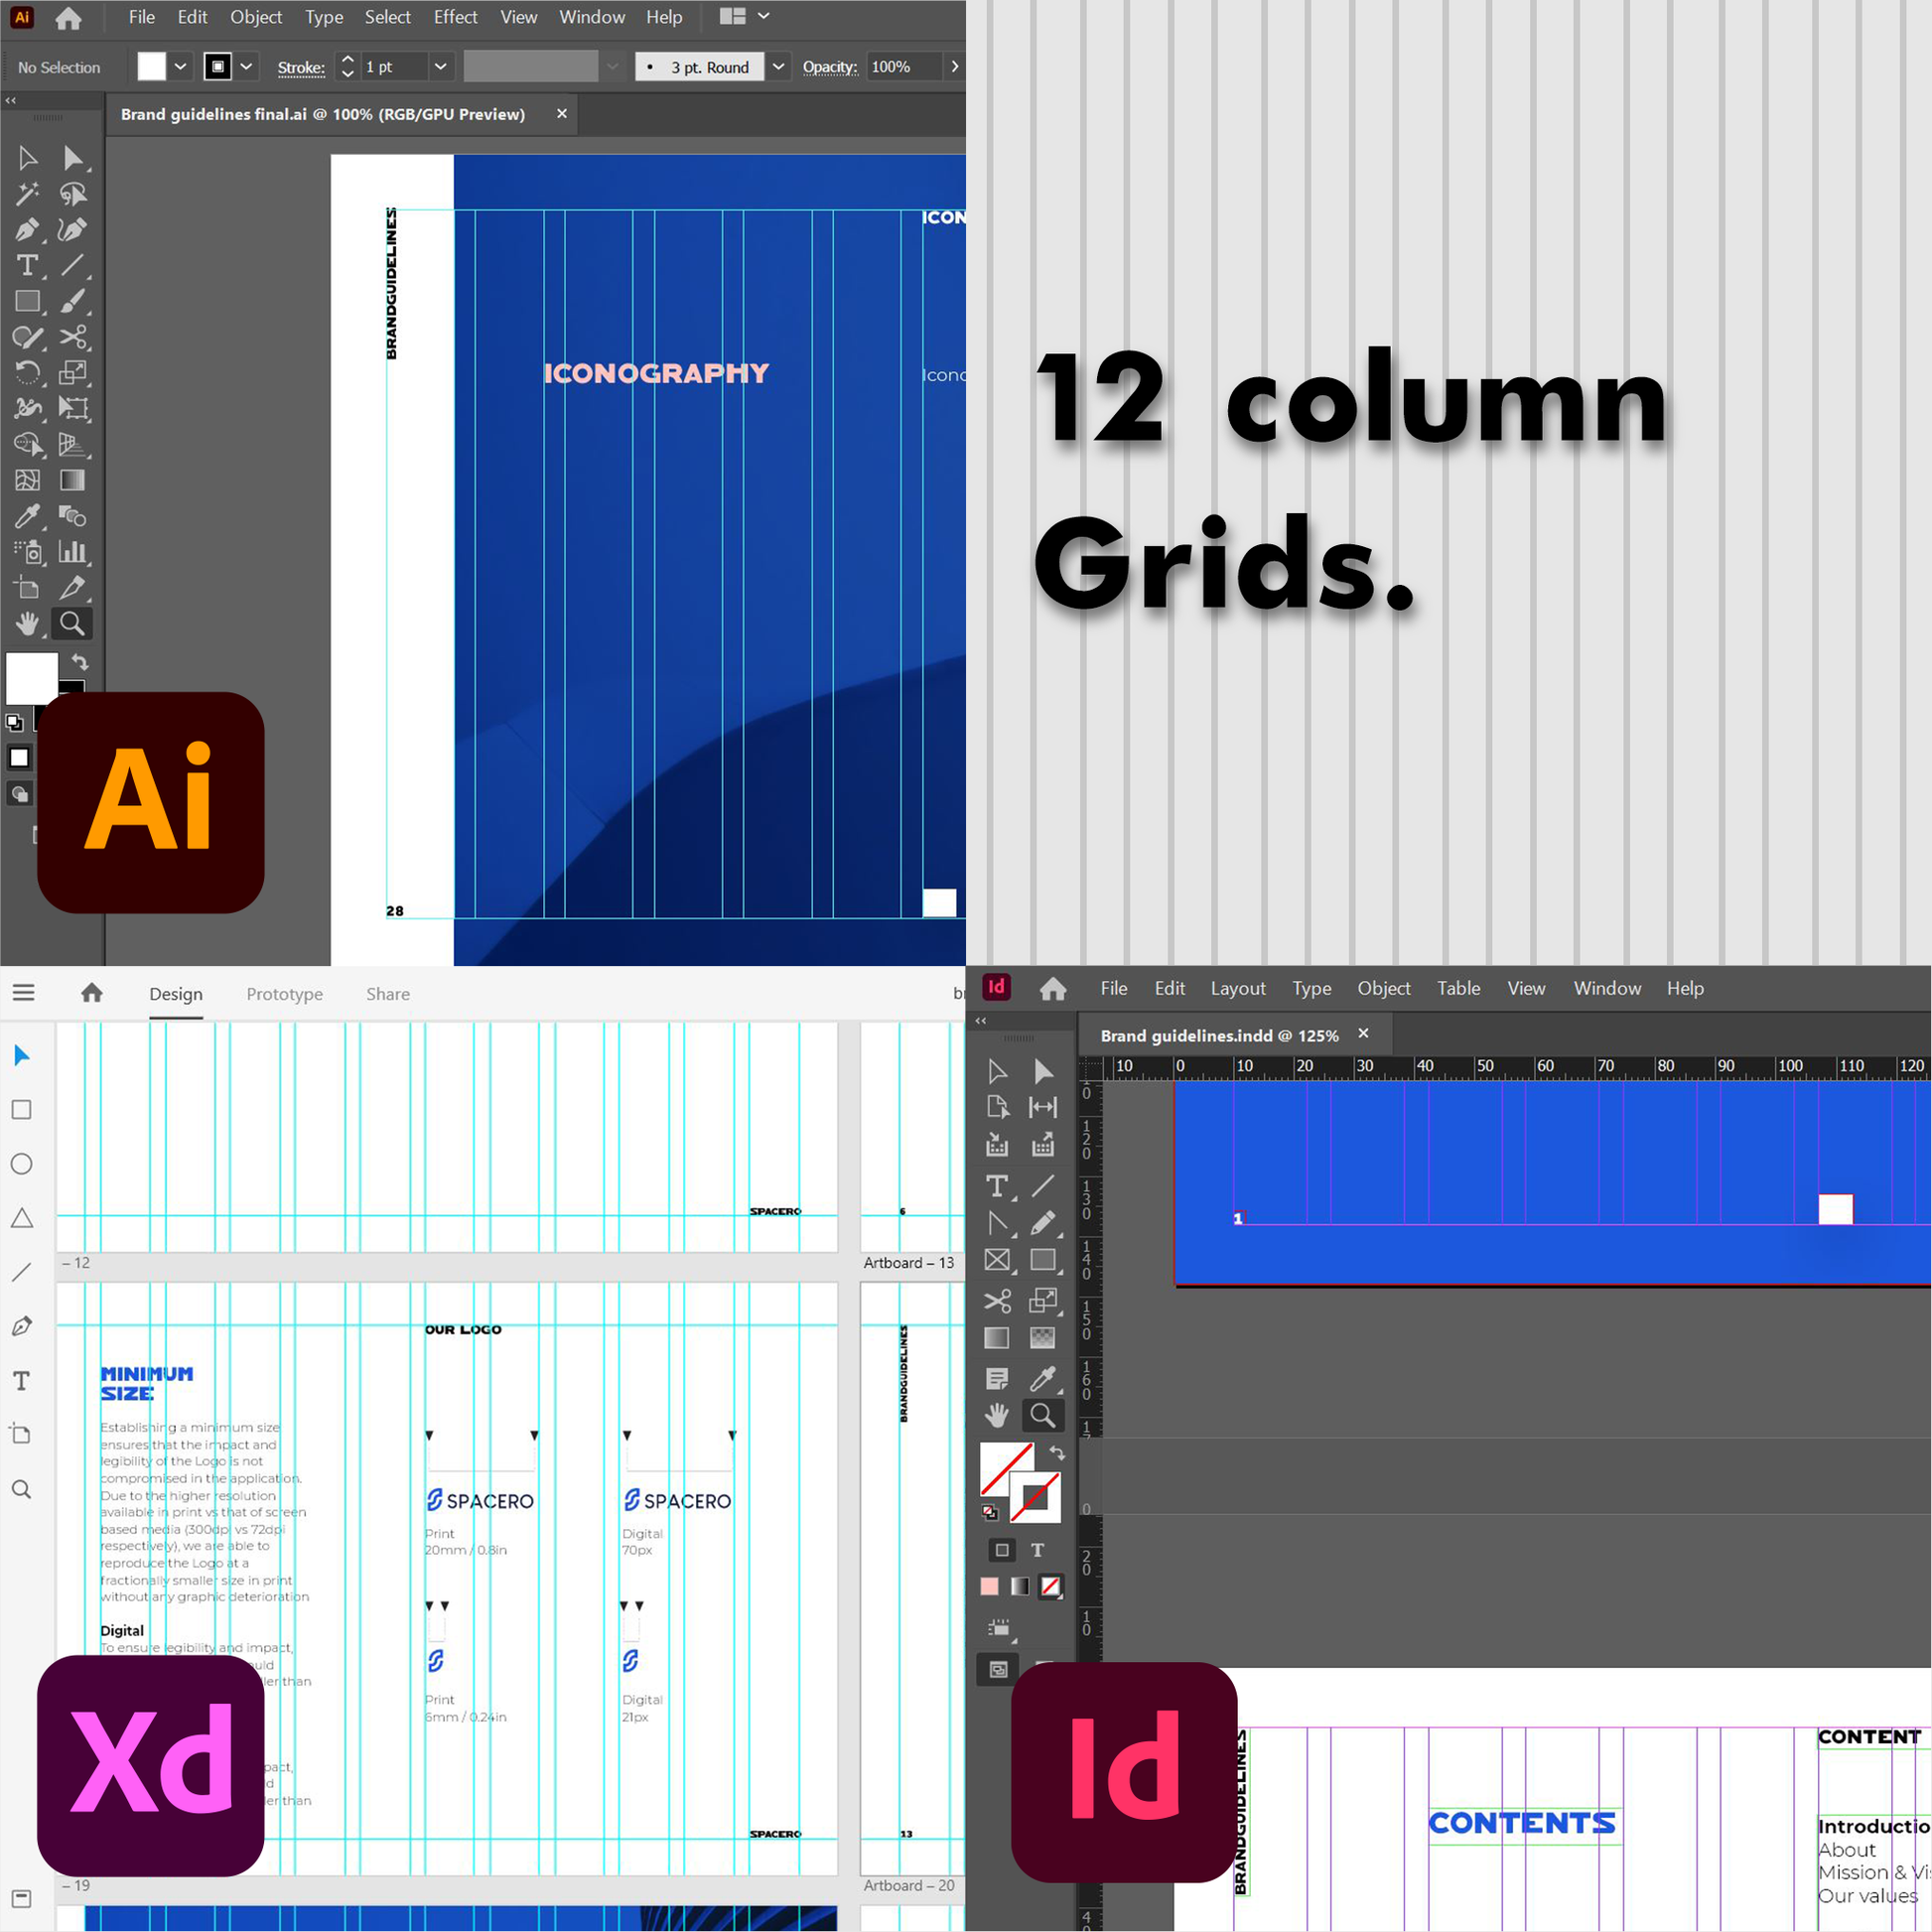Select the Eyedropper tool

pos(25,515)
